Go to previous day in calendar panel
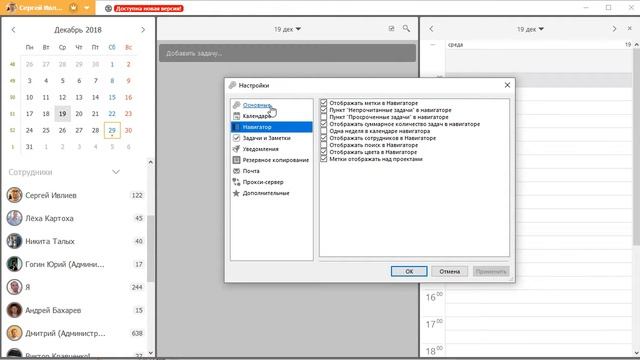This screenshot has width=640, height=360. pyautogui.click(x=431, y=29)
